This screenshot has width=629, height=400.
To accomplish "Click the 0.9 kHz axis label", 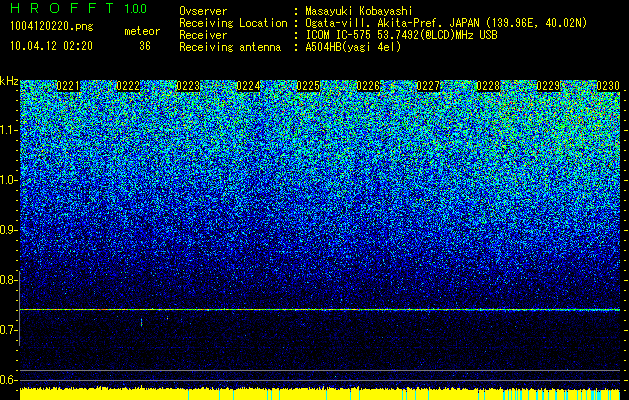I will (8, 230).
